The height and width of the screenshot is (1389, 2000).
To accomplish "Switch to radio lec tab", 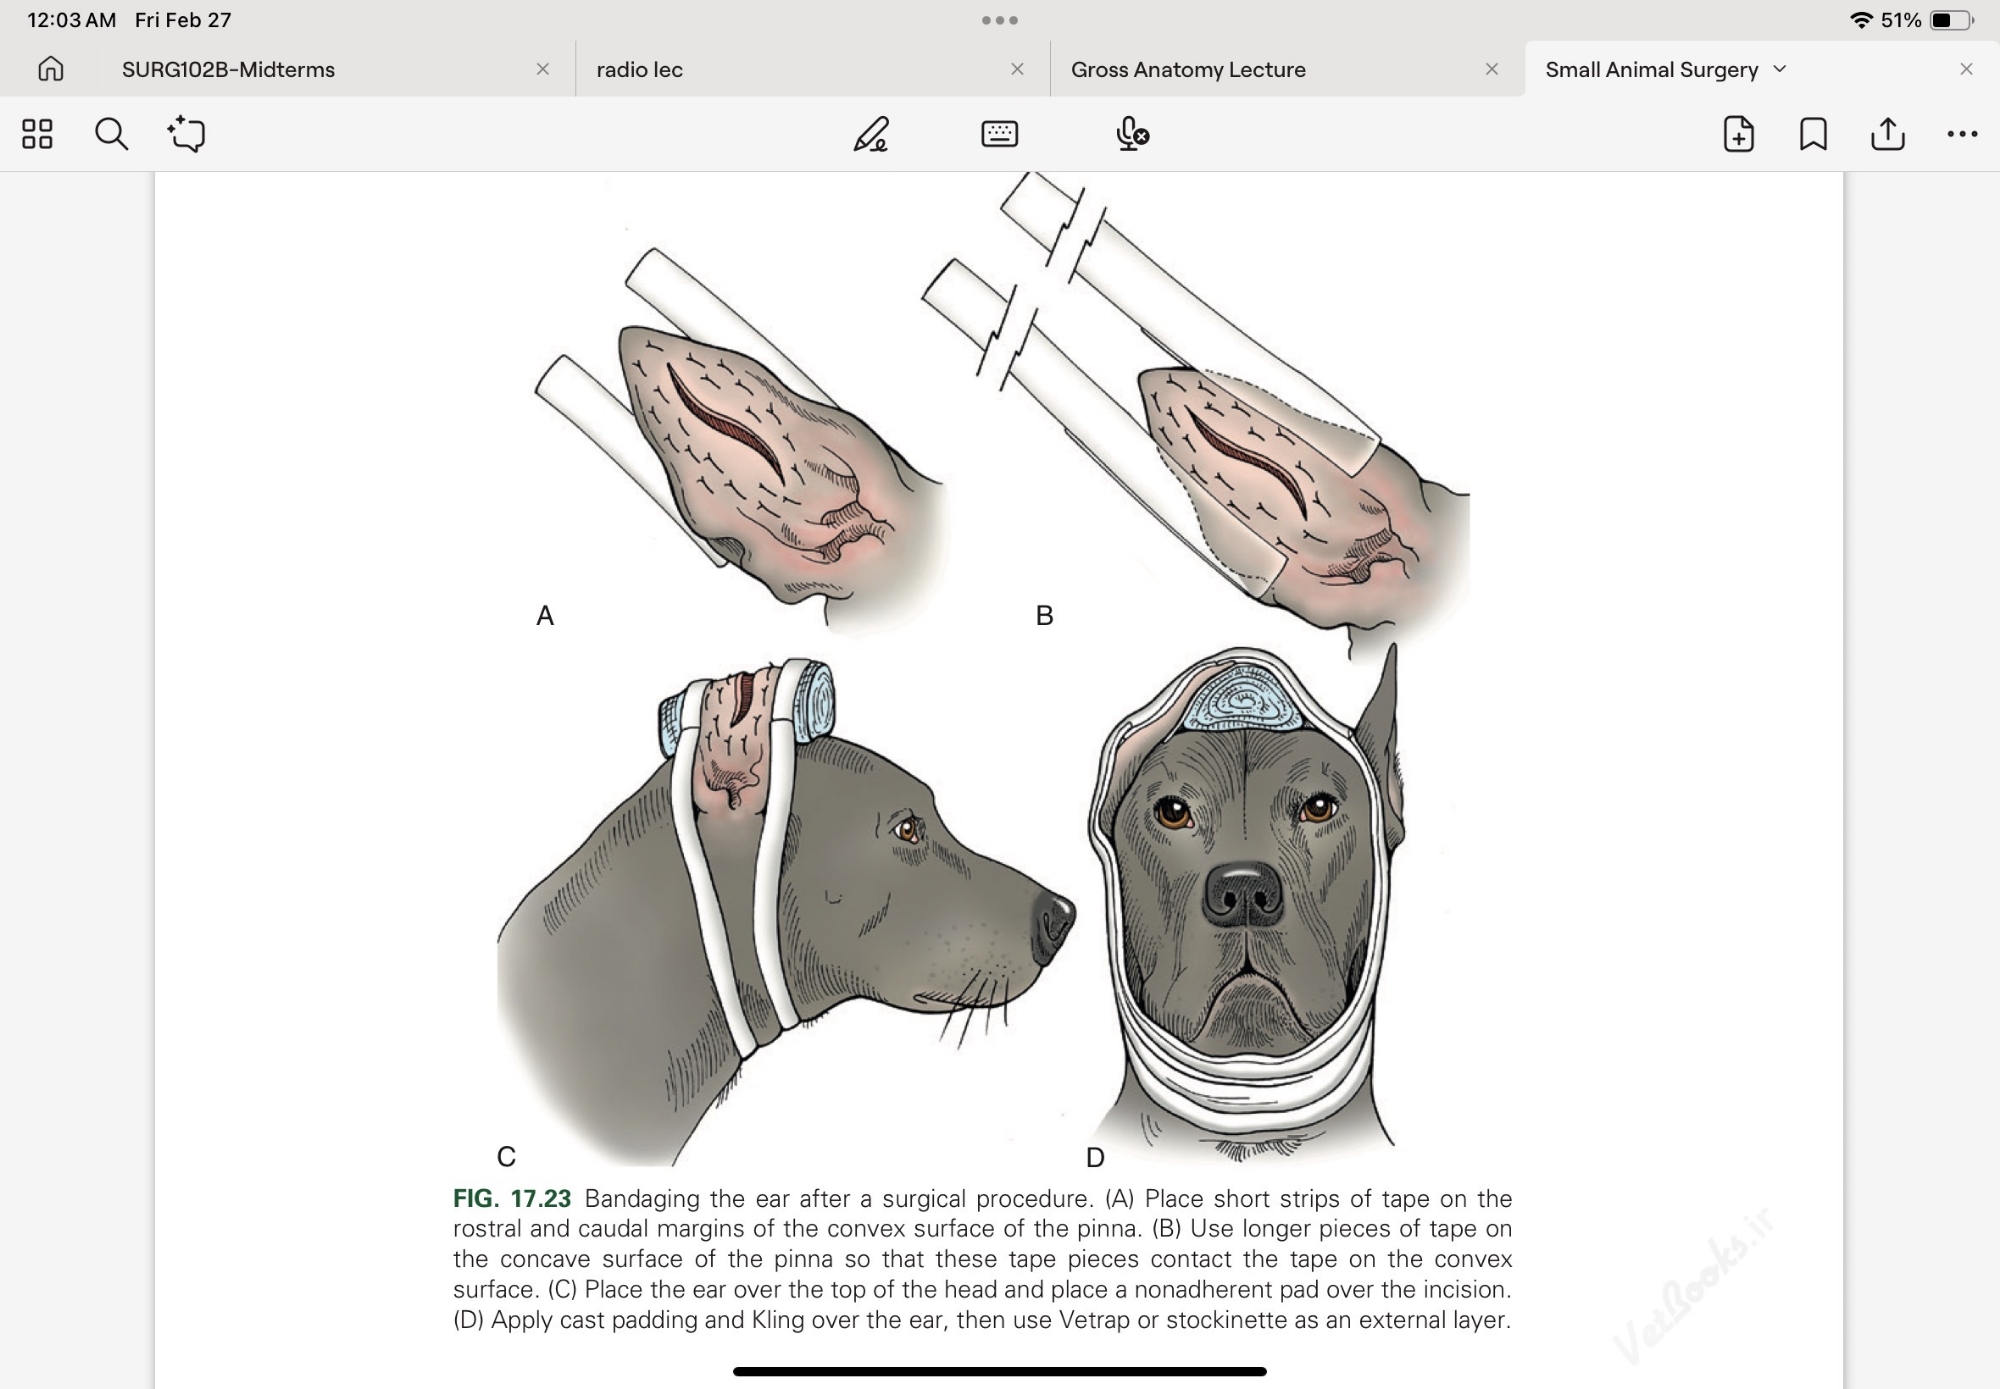I will pyautogui.click(x=639, y=70).
